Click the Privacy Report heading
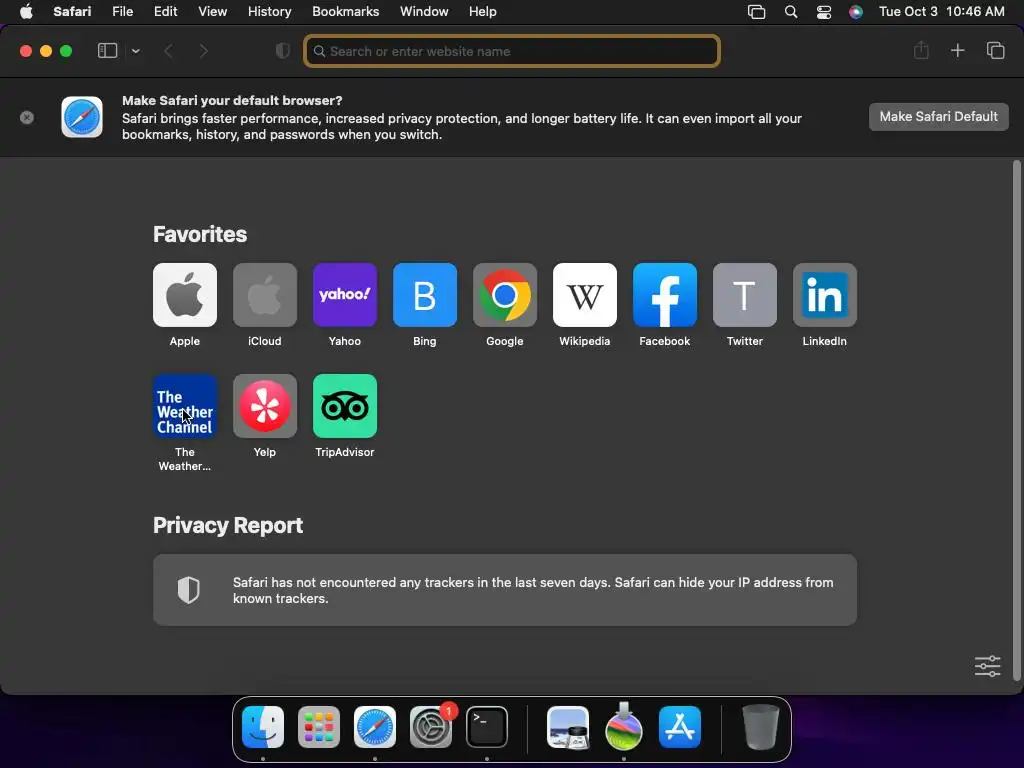 click(x=228, y=526)
